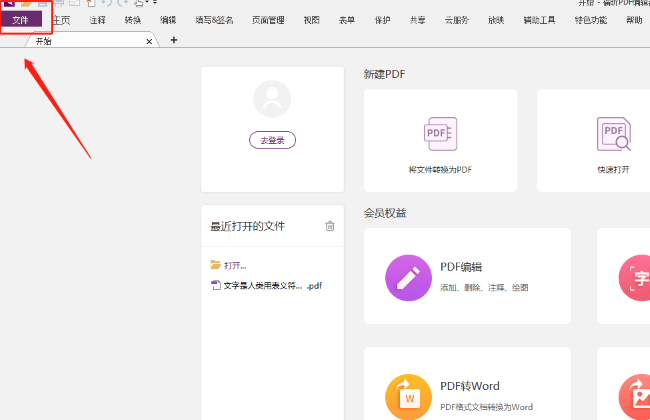
Task: Click the 快速打开 quick open icon
Action: tap(613, 133)
